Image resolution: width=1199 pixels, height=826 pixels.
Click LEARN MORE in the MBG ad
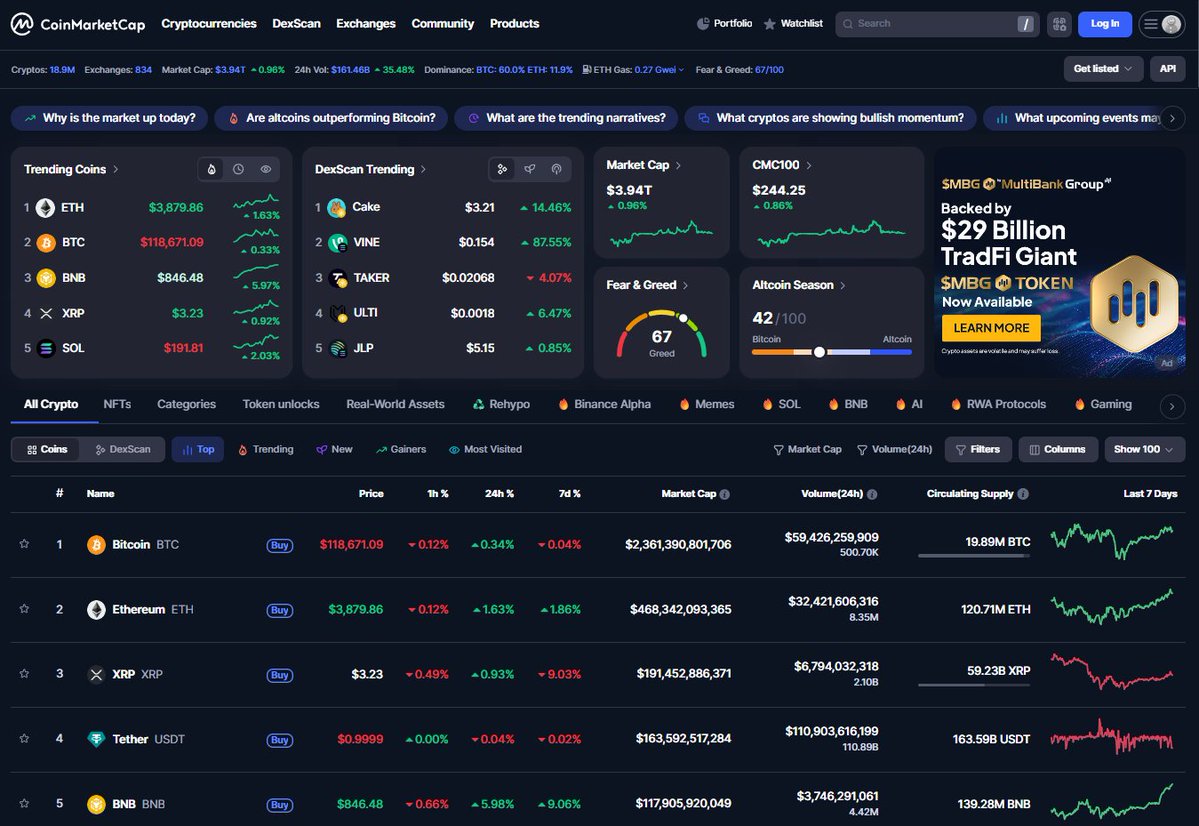point(991,328)
